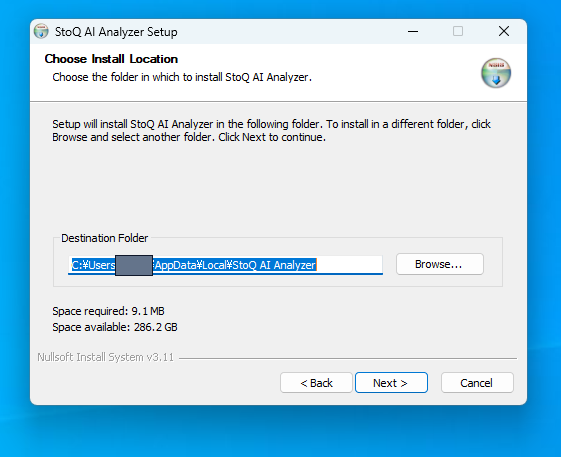Click 'Space required: 9.1 MB' text
The height and width of the screenshot is (457, 561).
click(x=108, y=311)
